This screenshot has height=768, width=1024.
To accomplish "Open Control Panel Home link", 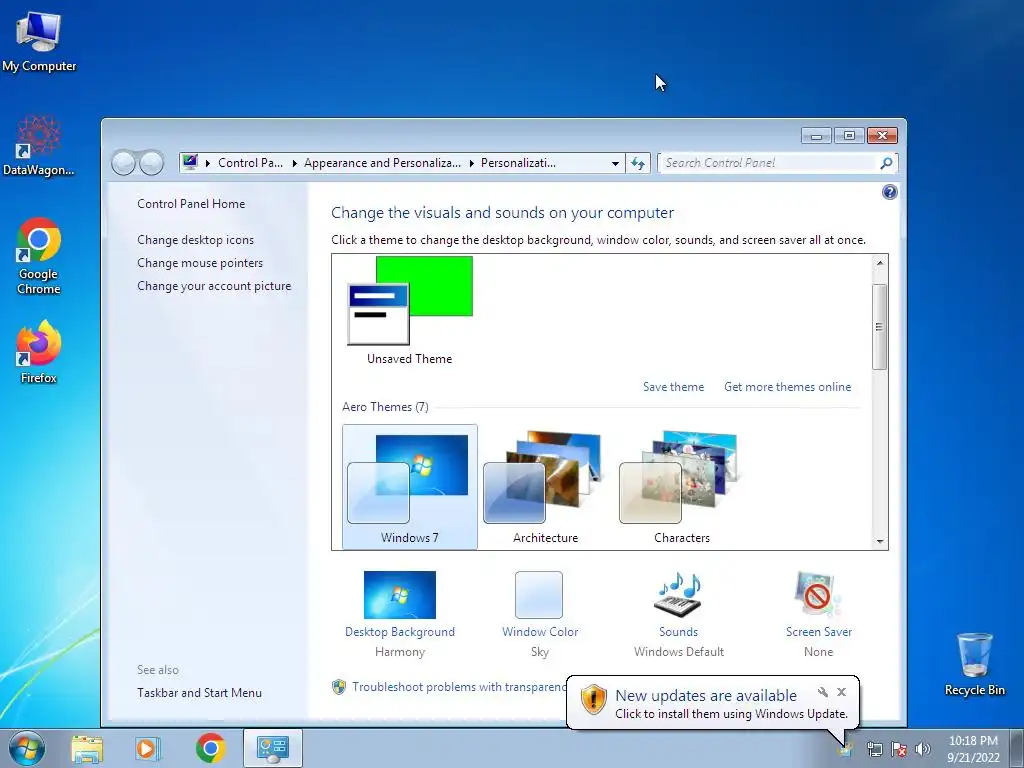I will pos(191,204).
